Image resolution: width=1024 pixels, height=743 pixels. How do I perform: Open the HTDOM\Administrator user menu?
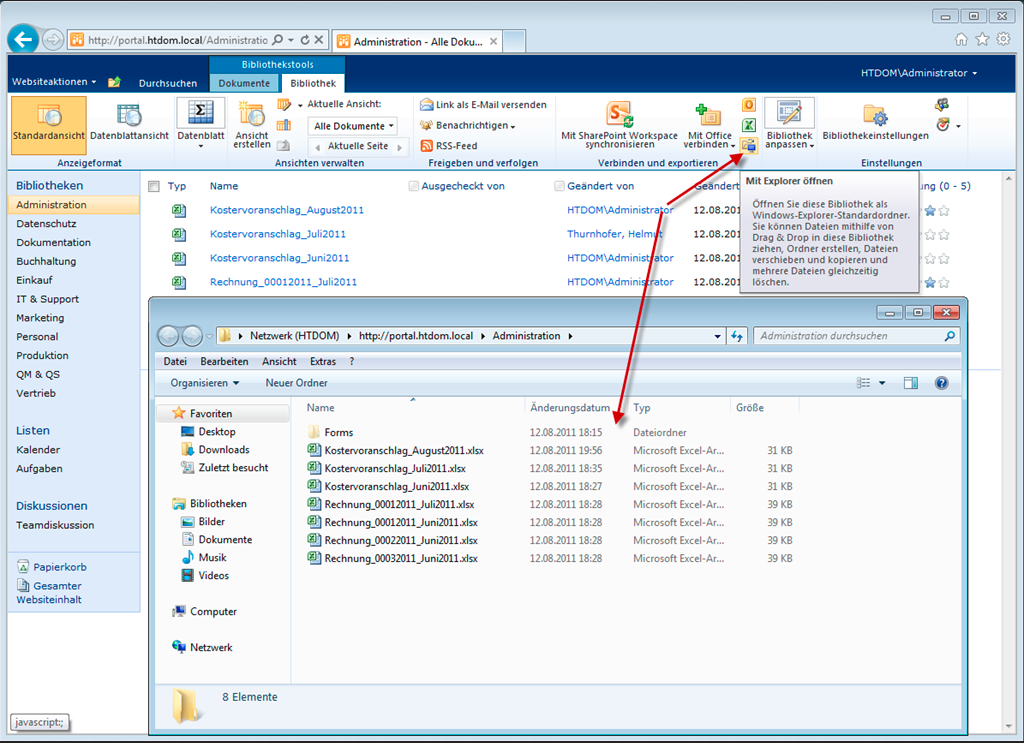point(918,73)
